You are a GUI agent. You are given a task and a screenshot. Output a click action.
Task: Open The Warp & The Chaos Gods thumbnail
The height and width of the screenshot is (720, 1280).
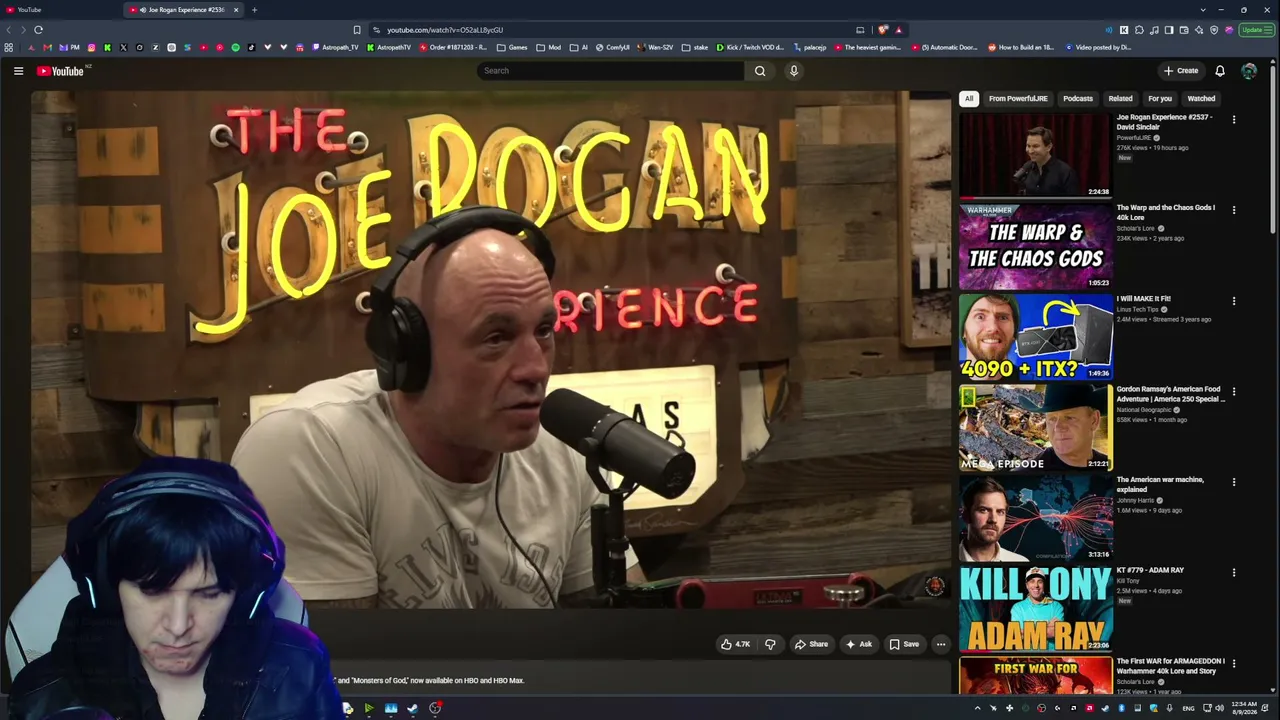pyautogui.click(x=1035, y=246)
